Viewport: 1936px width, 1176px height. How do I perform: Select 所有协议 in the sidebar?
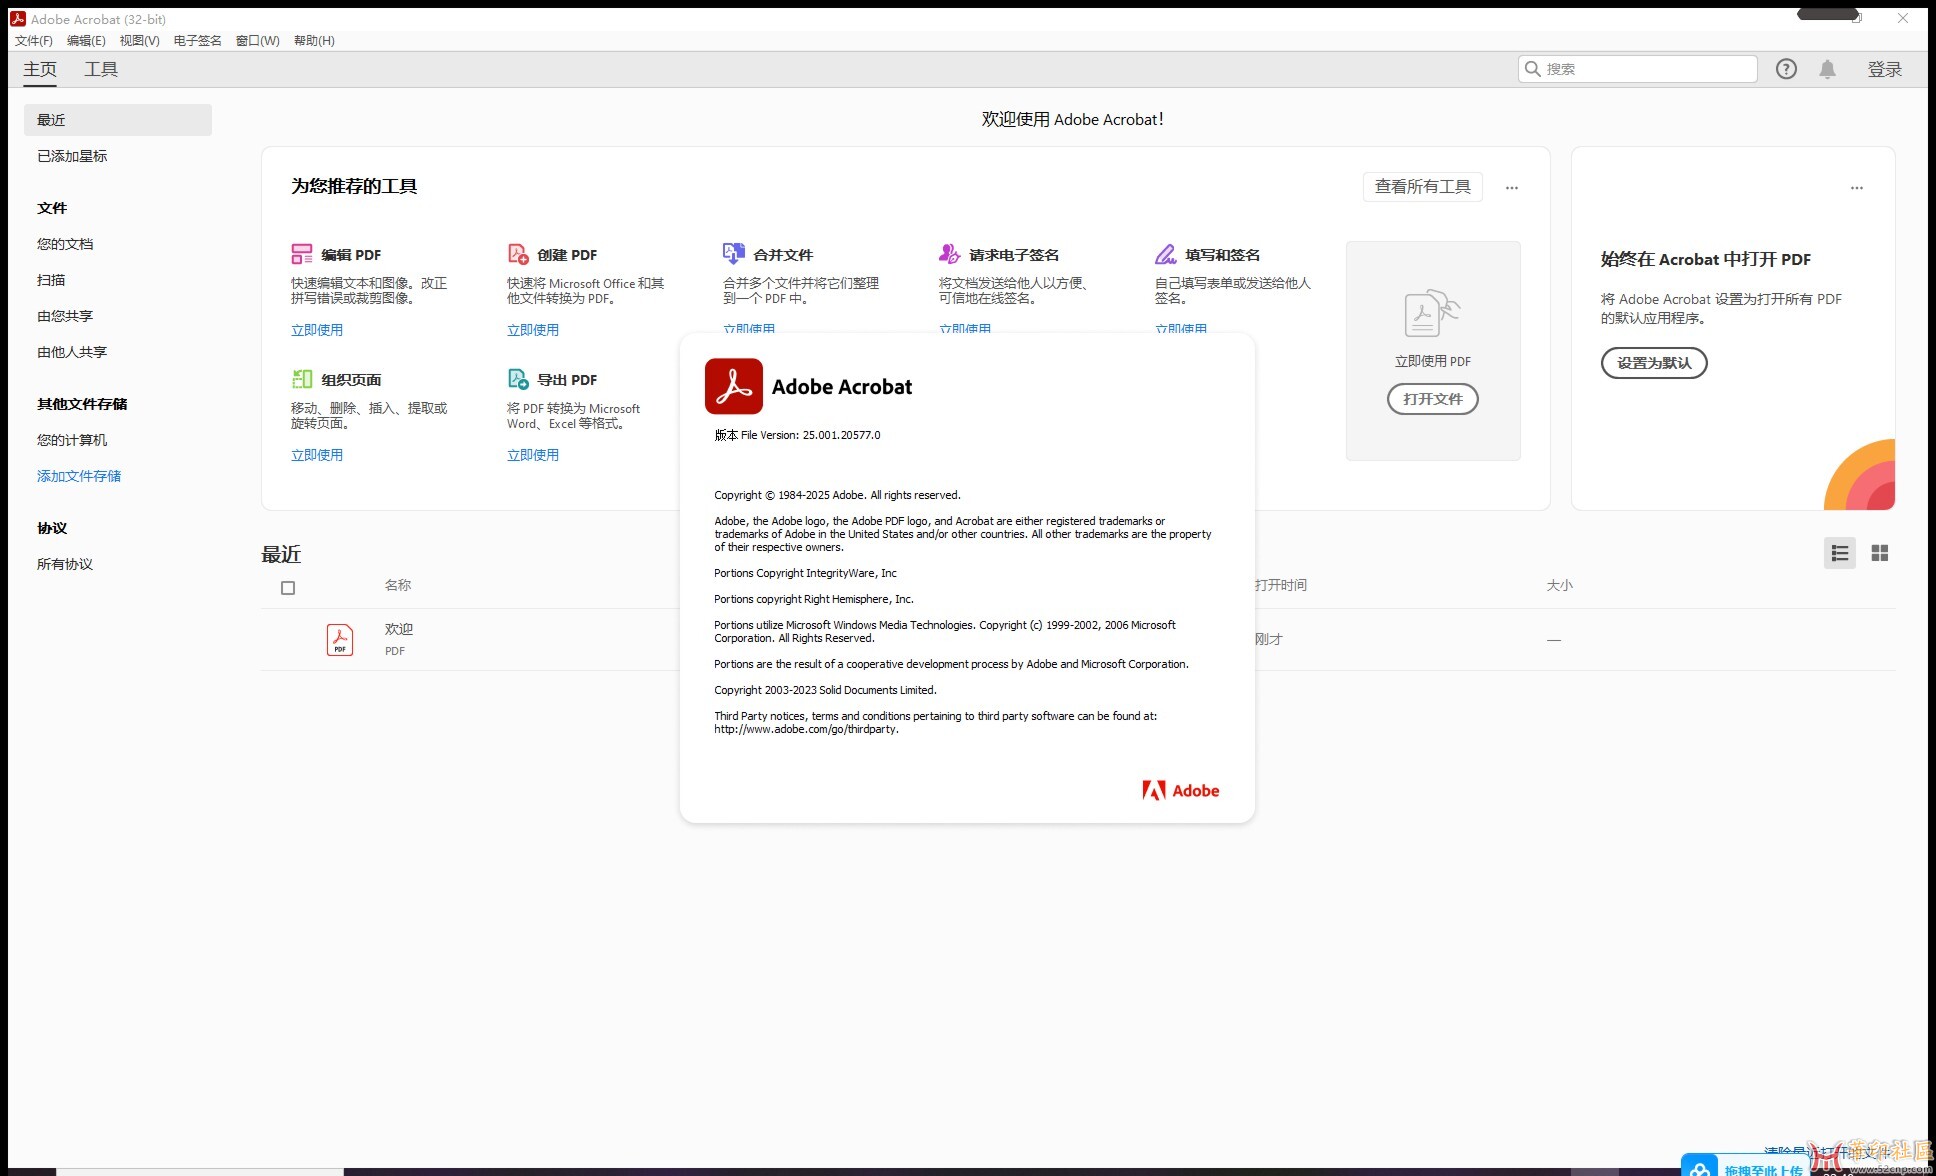click(65, 564)
